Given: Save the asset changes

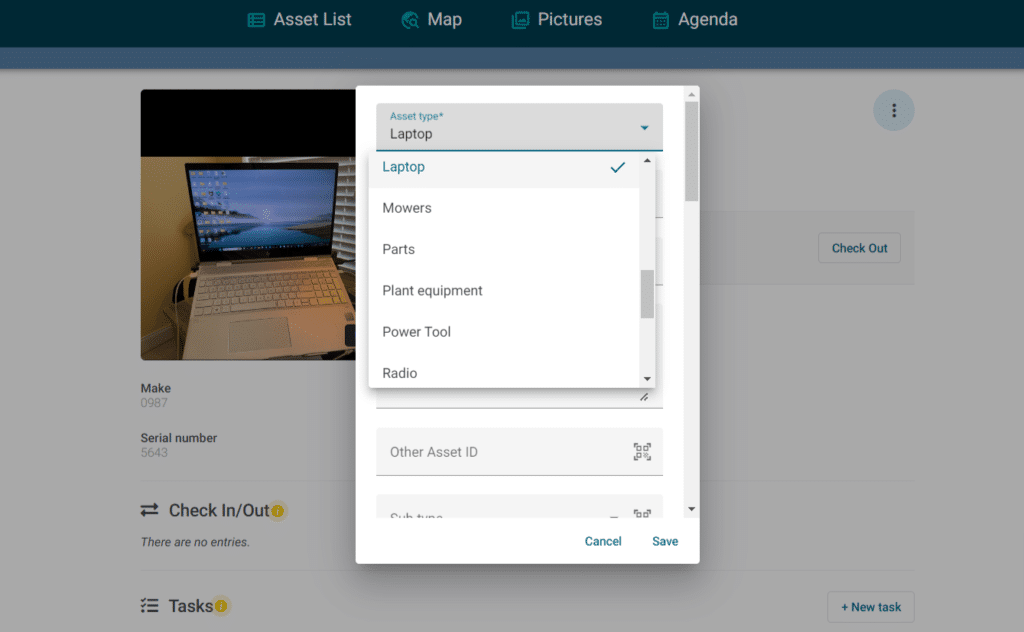Looking at the screenshot, I should point(665,541).
